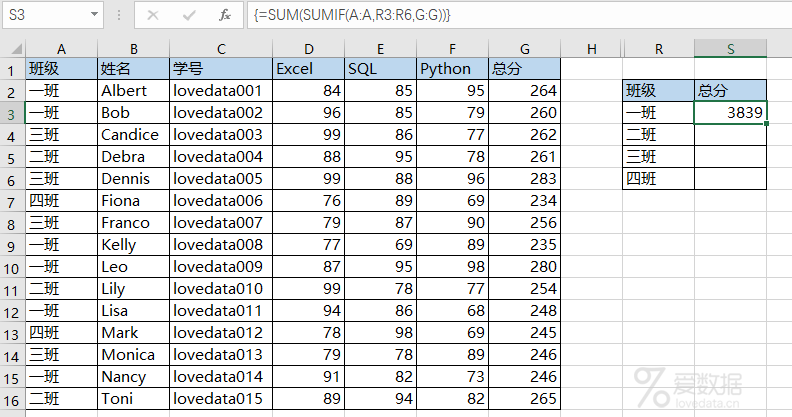The image size is (792, 417).
Task: Select 三班 cell in column R
Action: tap(659, 157)
